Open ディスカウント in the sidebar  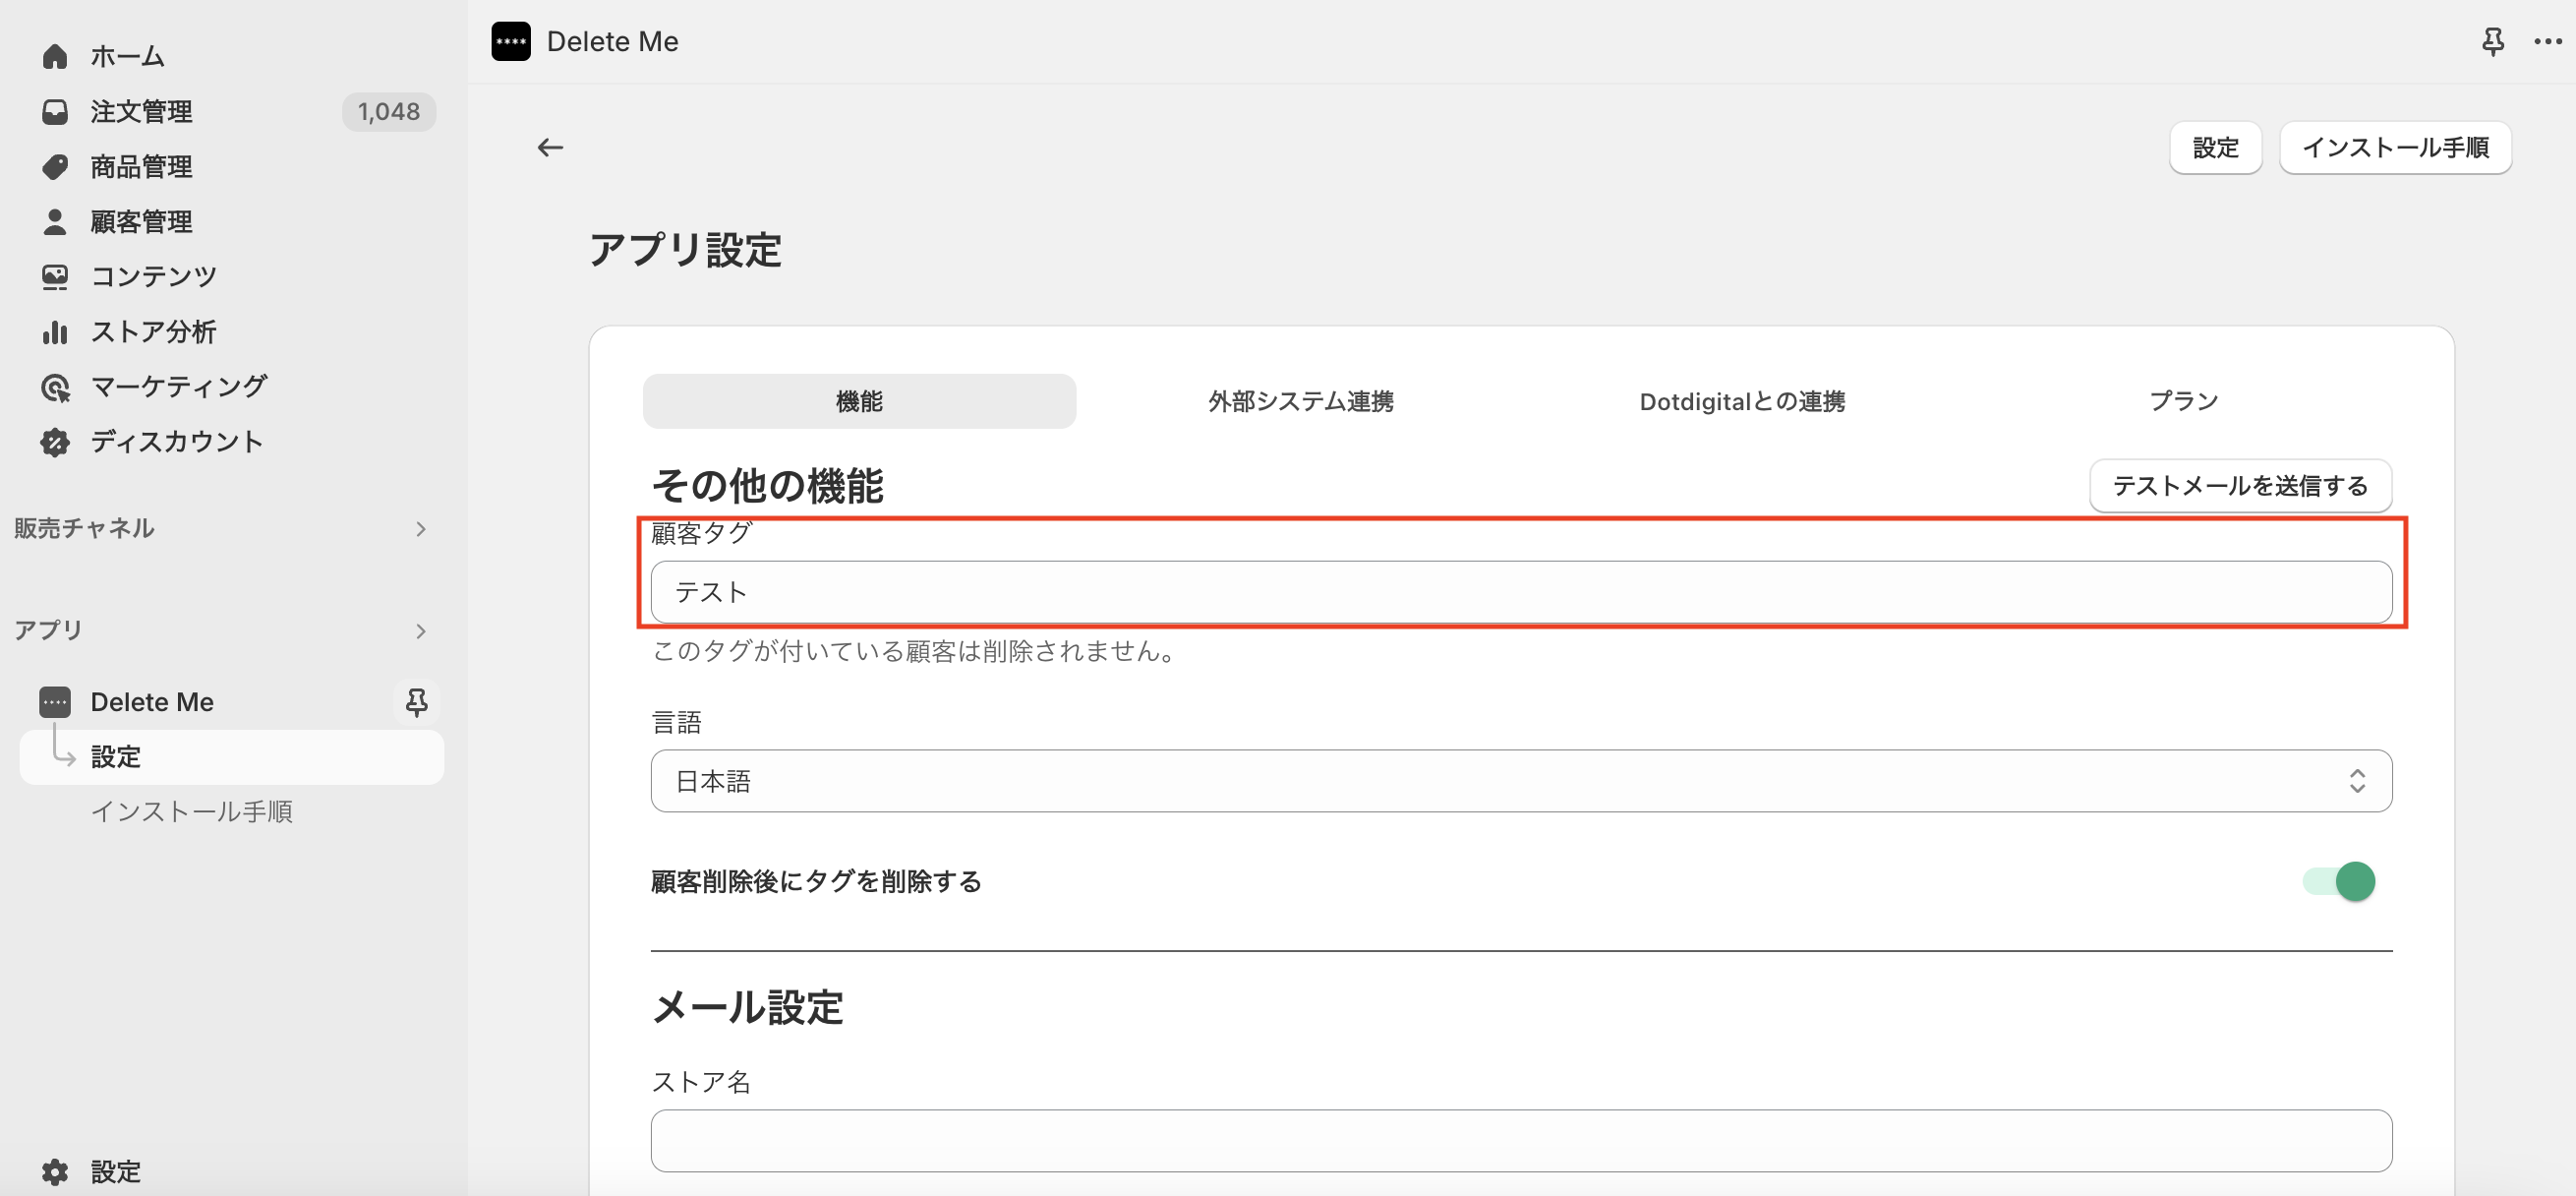click(x=176, y=441)
